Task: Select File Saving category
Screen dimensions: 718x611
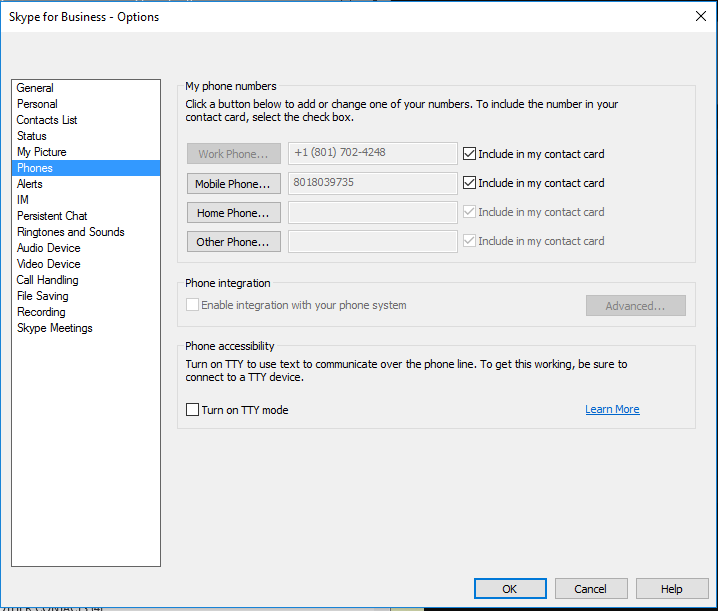Action: tap(43, 296)
